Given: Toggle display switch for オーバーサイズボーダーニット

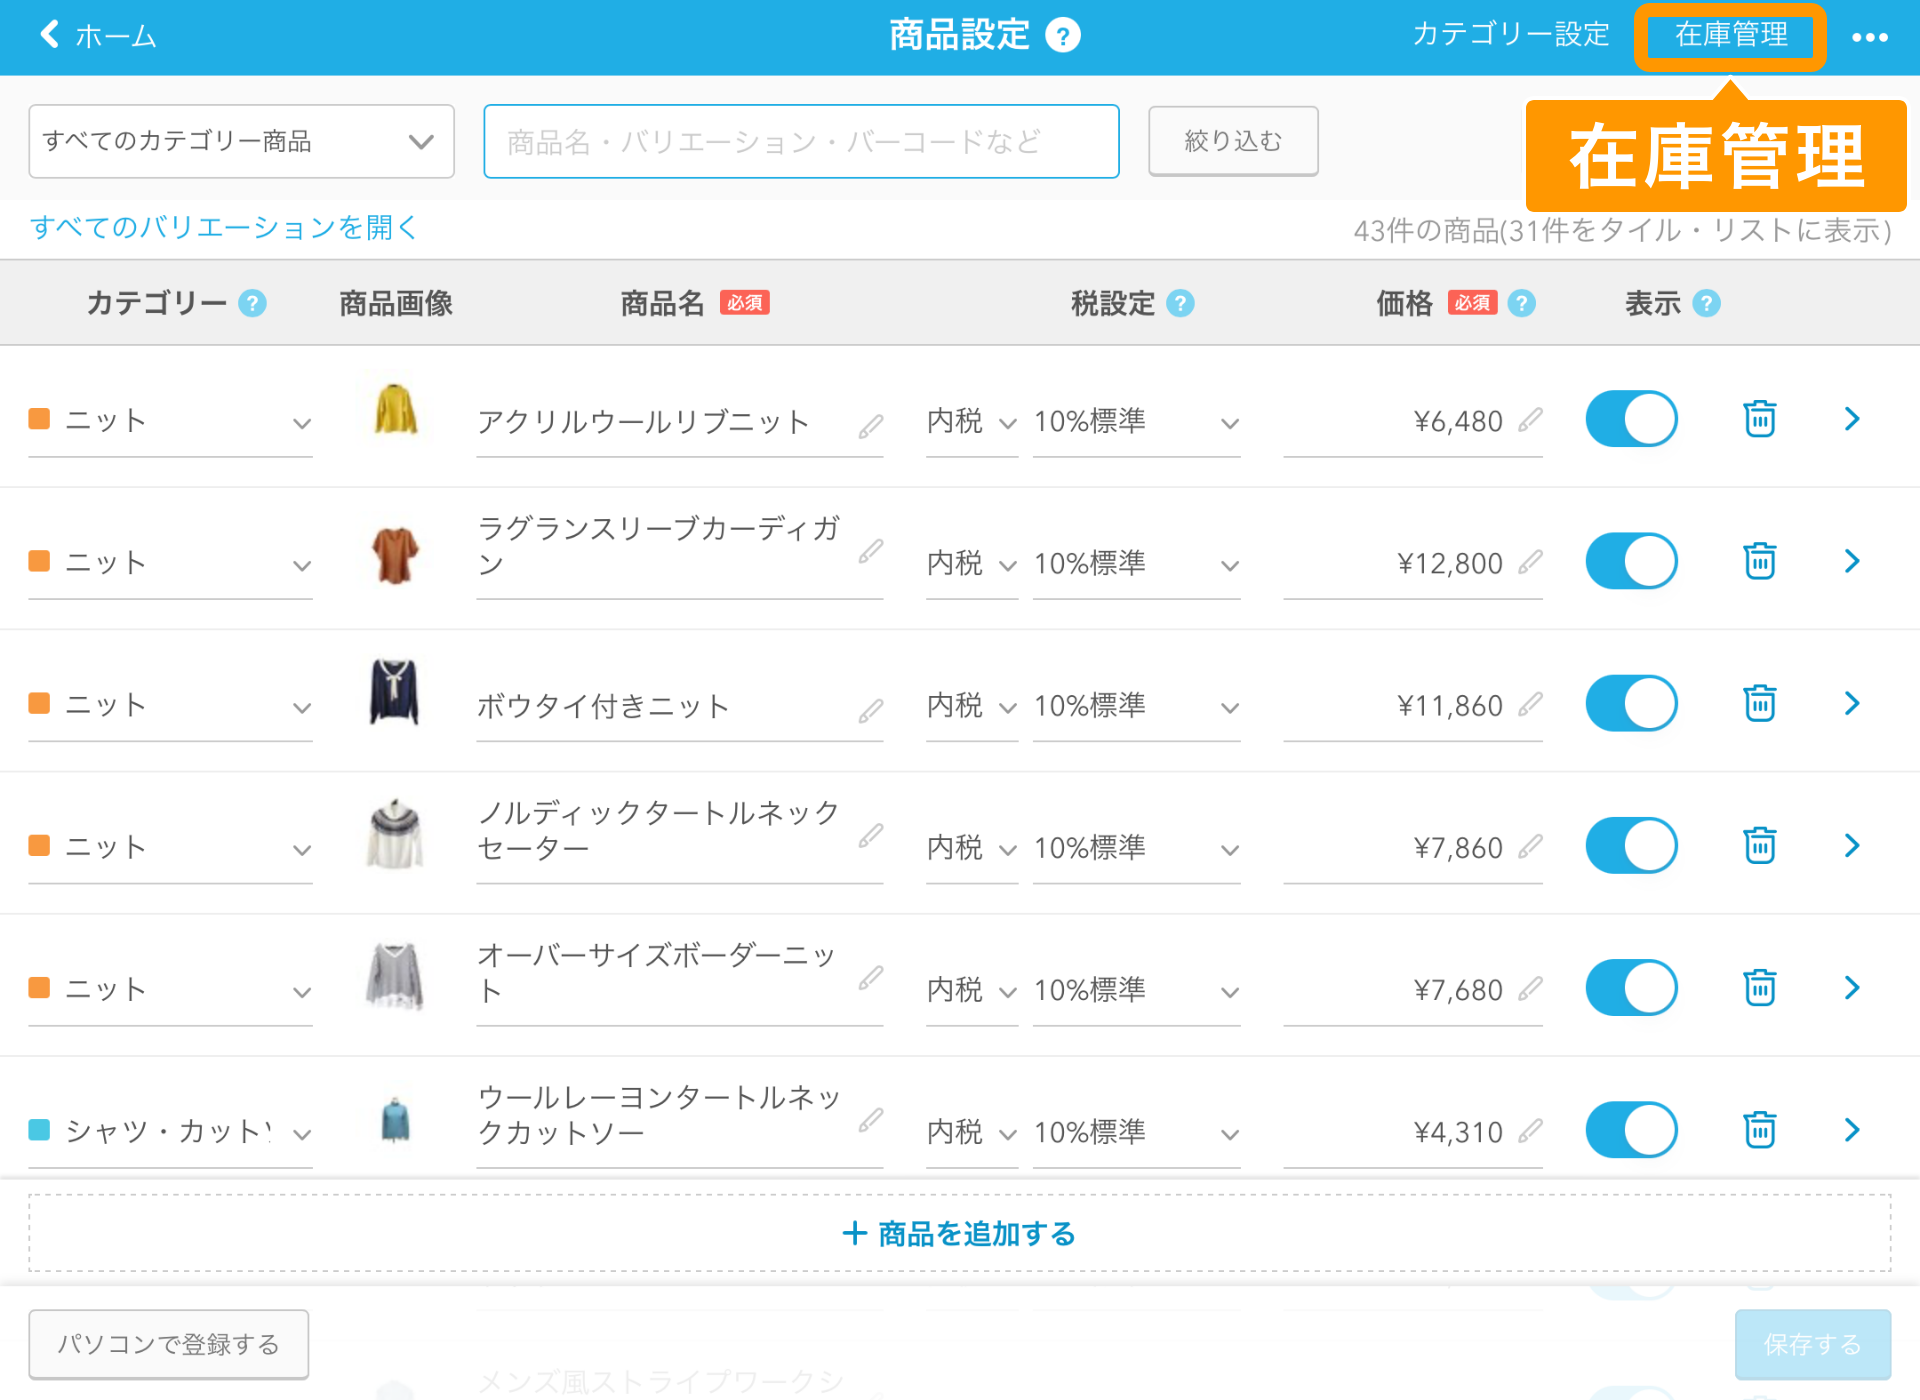Looking at the screenshot, I should click(x=1632, y=988).
